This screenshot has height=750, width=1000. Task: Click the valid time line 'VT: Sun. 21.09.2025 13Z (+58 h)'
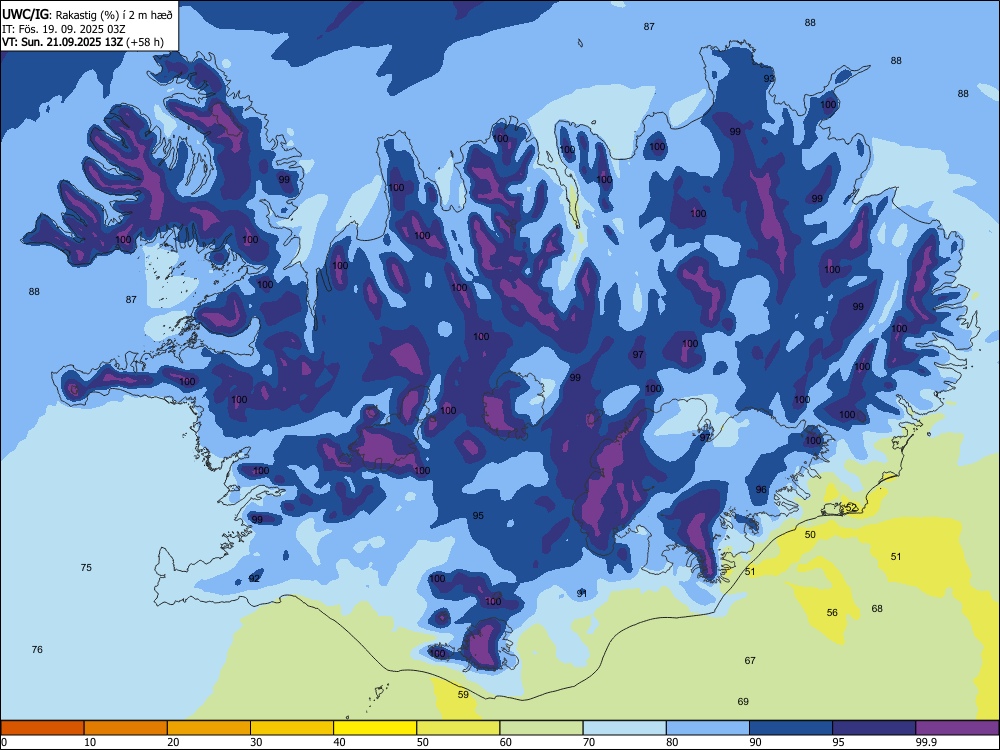[83, 42]
